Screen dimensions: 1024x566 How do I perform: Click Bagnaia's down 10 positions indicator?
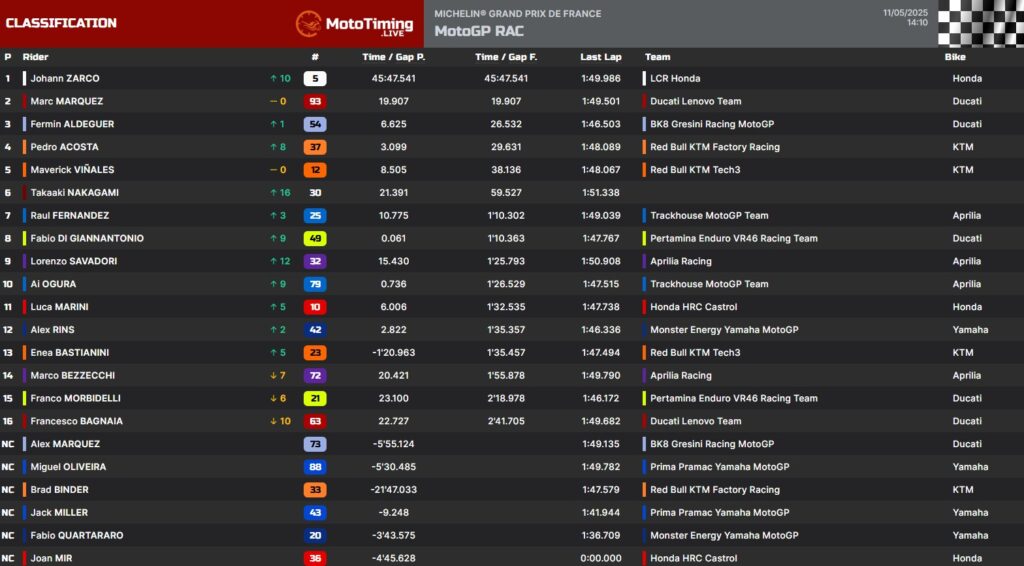pos(280,421)
